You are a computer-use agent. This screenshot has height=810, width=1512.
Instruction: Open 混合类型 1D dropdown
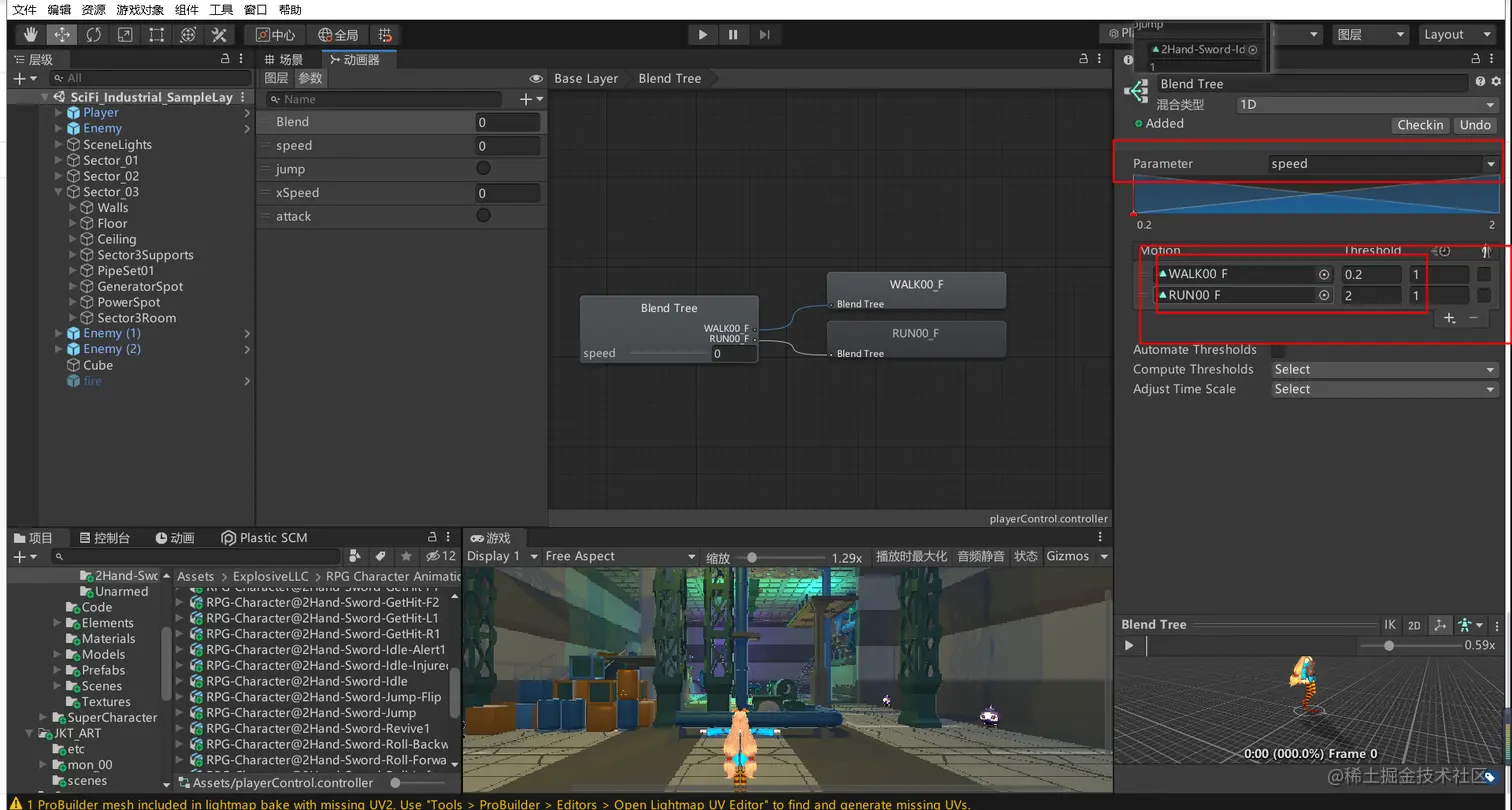1367,105
